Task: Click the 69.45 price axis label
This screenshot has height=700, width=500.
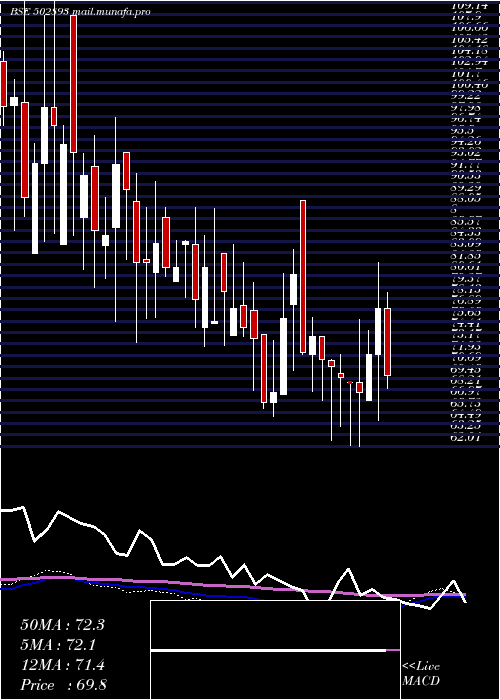Action: coord(466,370)
